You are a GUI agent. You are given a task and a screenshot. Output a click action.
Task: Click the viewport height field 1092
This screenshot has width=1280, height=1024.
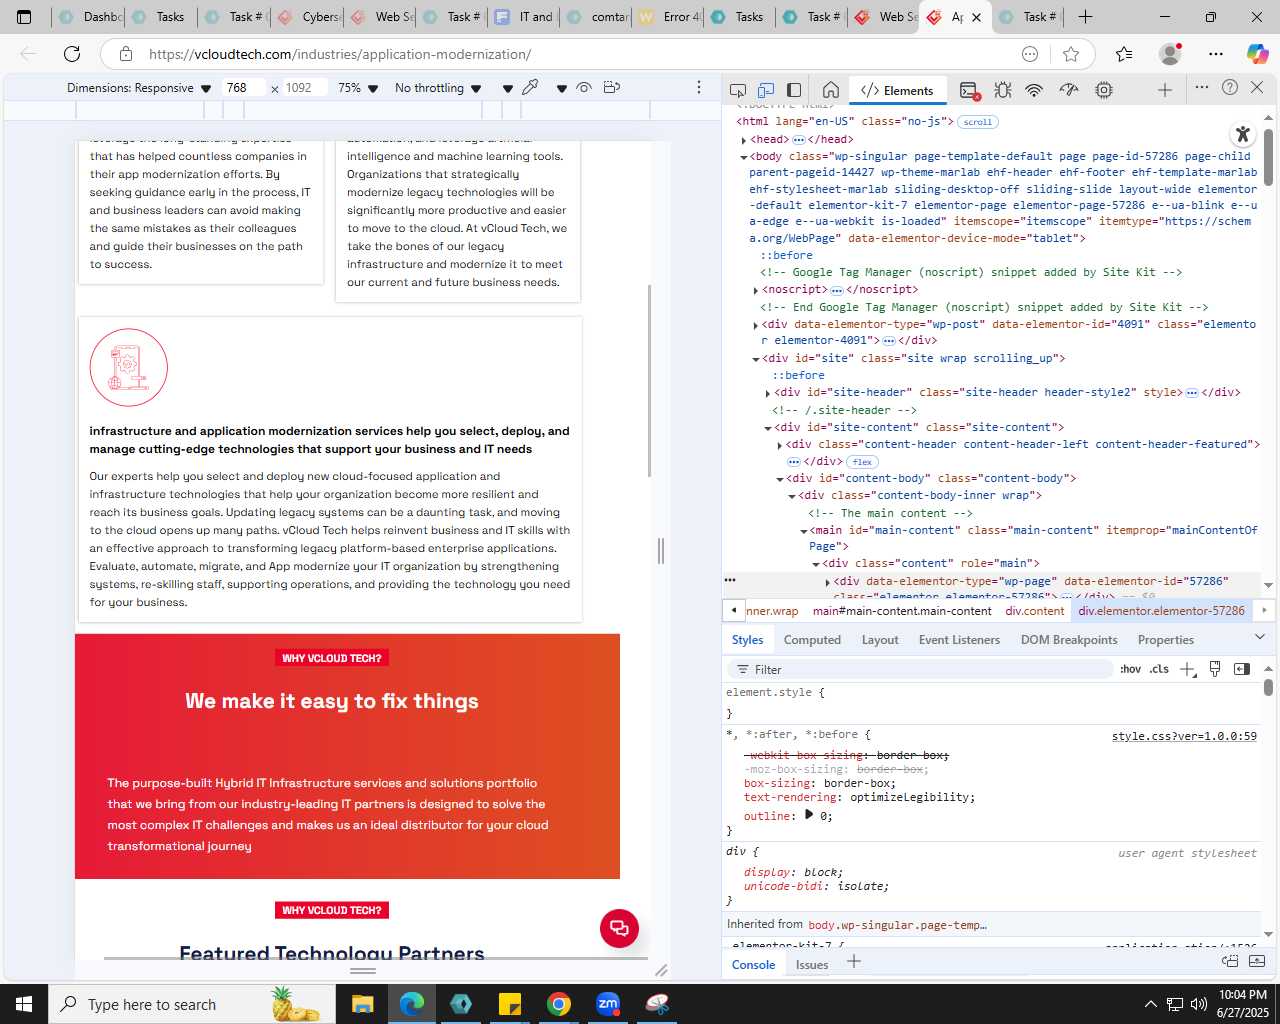(x=305, y=88)
